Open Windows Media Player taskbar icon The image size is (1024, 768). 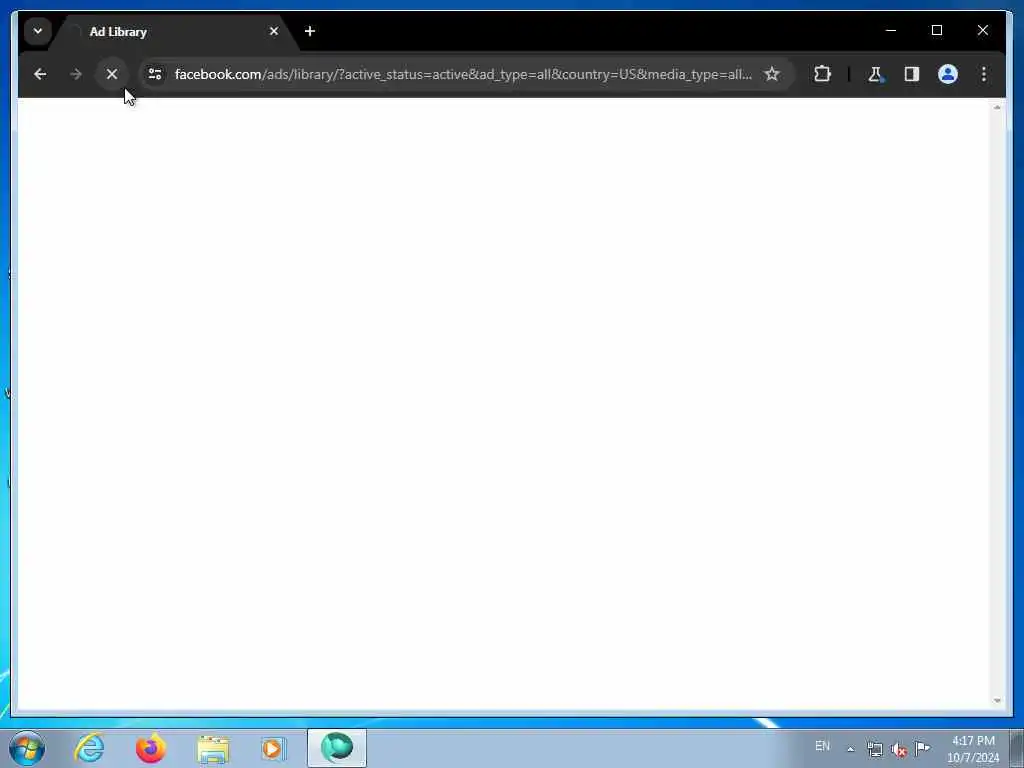pyautogui.click(x=273, y=748)
